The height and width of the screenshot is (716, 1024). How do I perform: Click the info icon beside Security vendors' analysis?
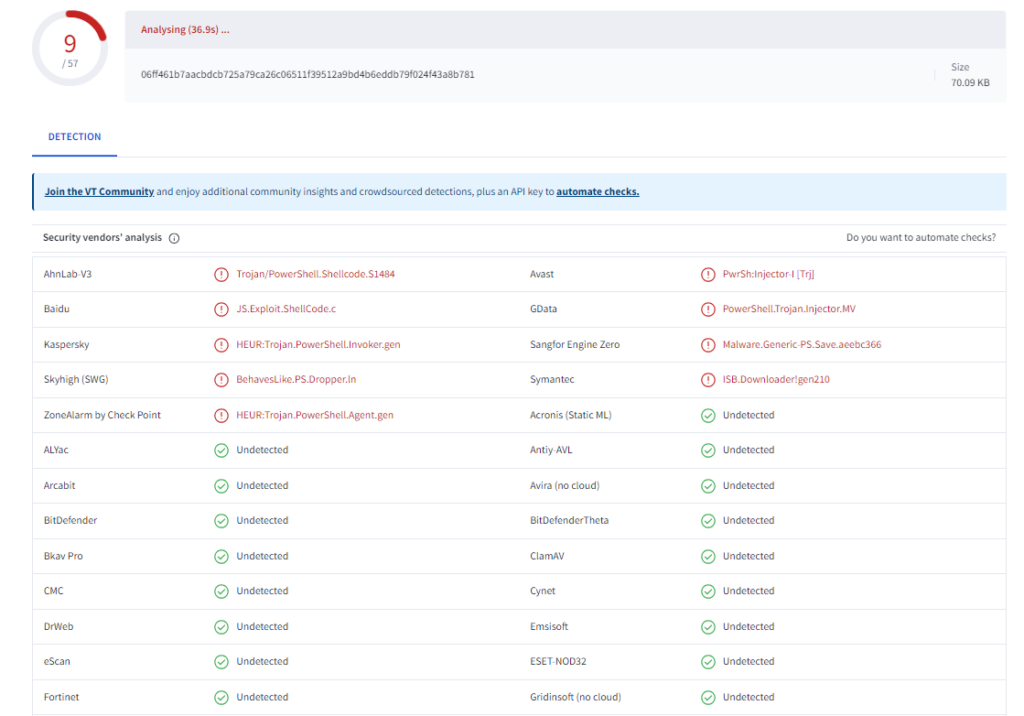point(174,238)
